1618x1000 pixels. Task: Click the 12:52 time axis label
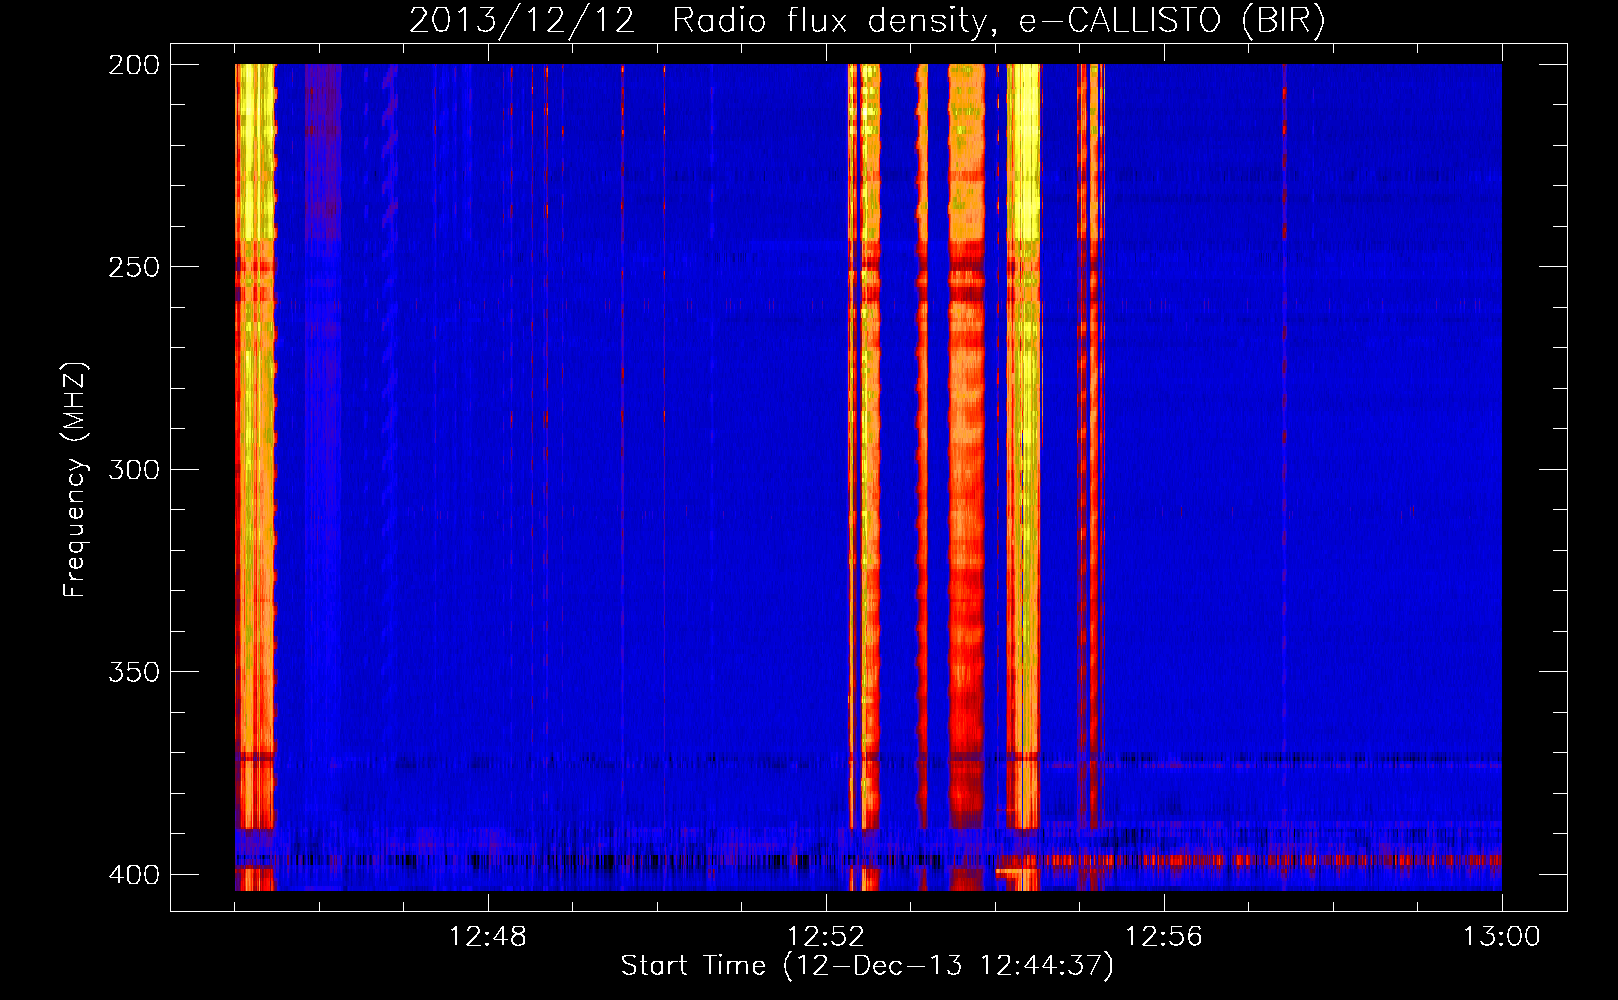(x=826, y=937)
